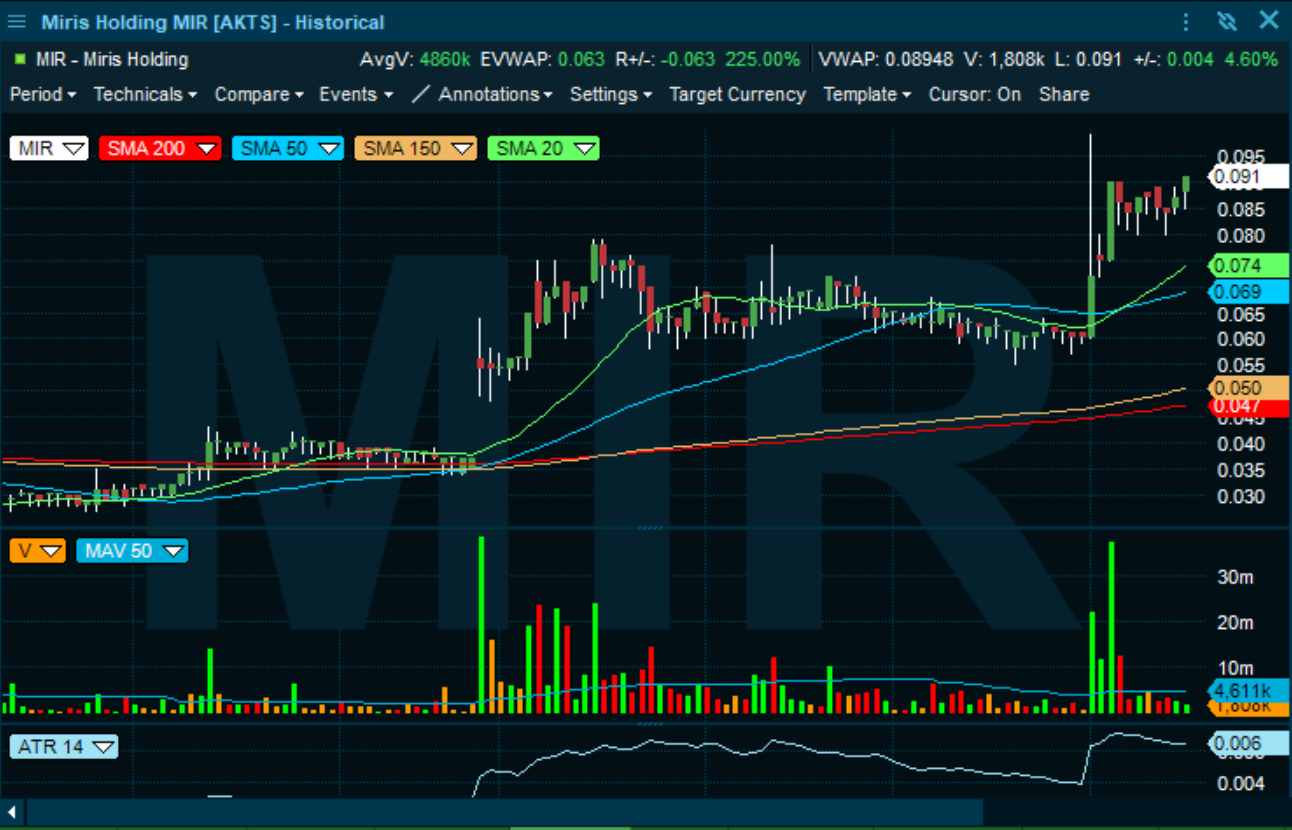Click the 30m volume axis label
This screenshot has height=830, width=1292.
click(x=1234, y=577)
